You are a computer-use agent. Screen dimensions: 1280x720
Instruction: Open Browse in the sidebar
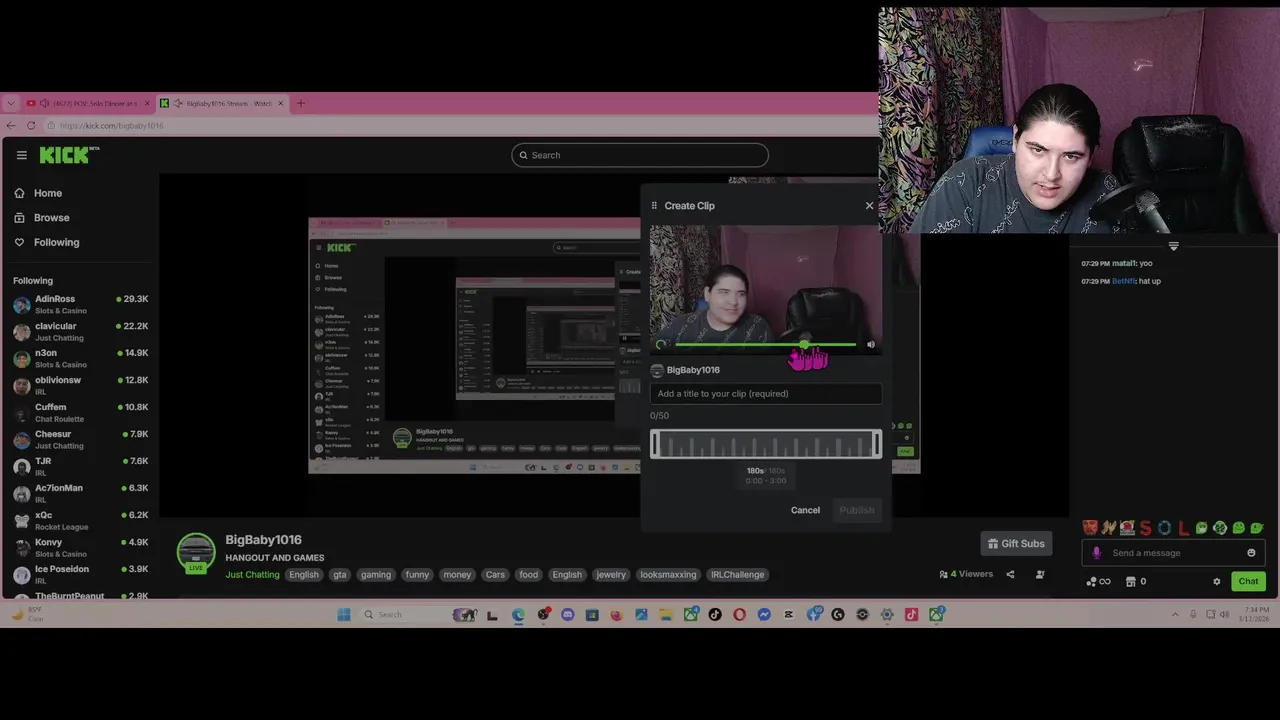pyautogui.click(x=42, y=217)
